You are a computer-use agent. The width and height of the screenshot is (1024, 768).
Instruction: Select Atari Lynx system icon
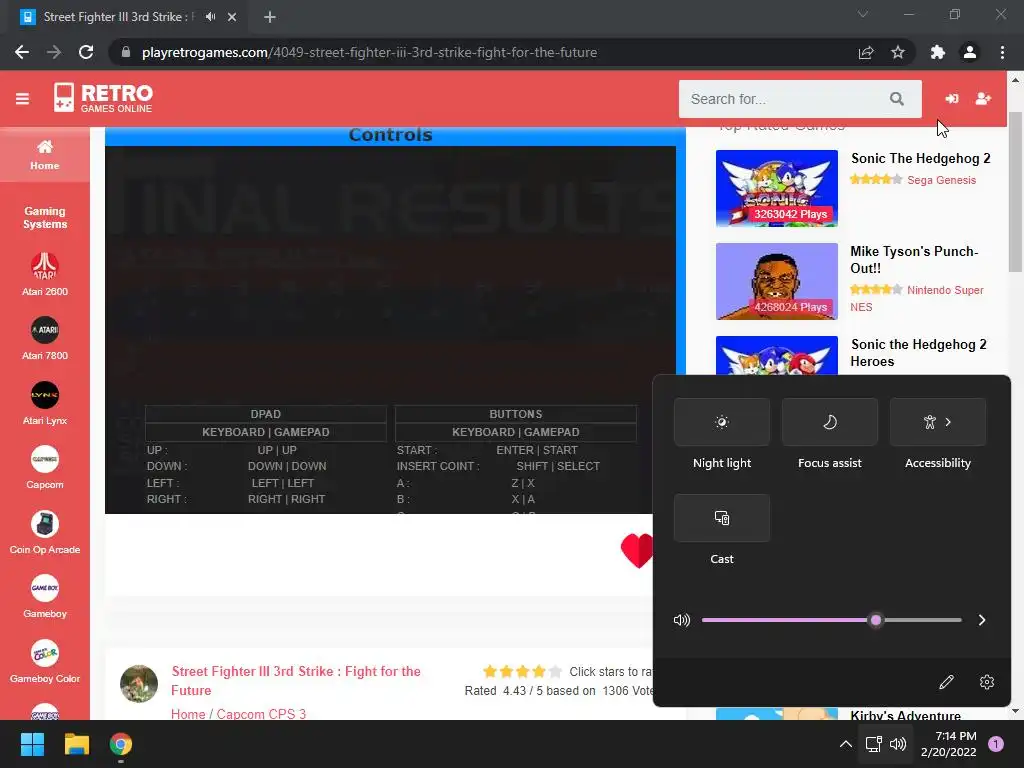pyautogui.click(x=44, y=395)
